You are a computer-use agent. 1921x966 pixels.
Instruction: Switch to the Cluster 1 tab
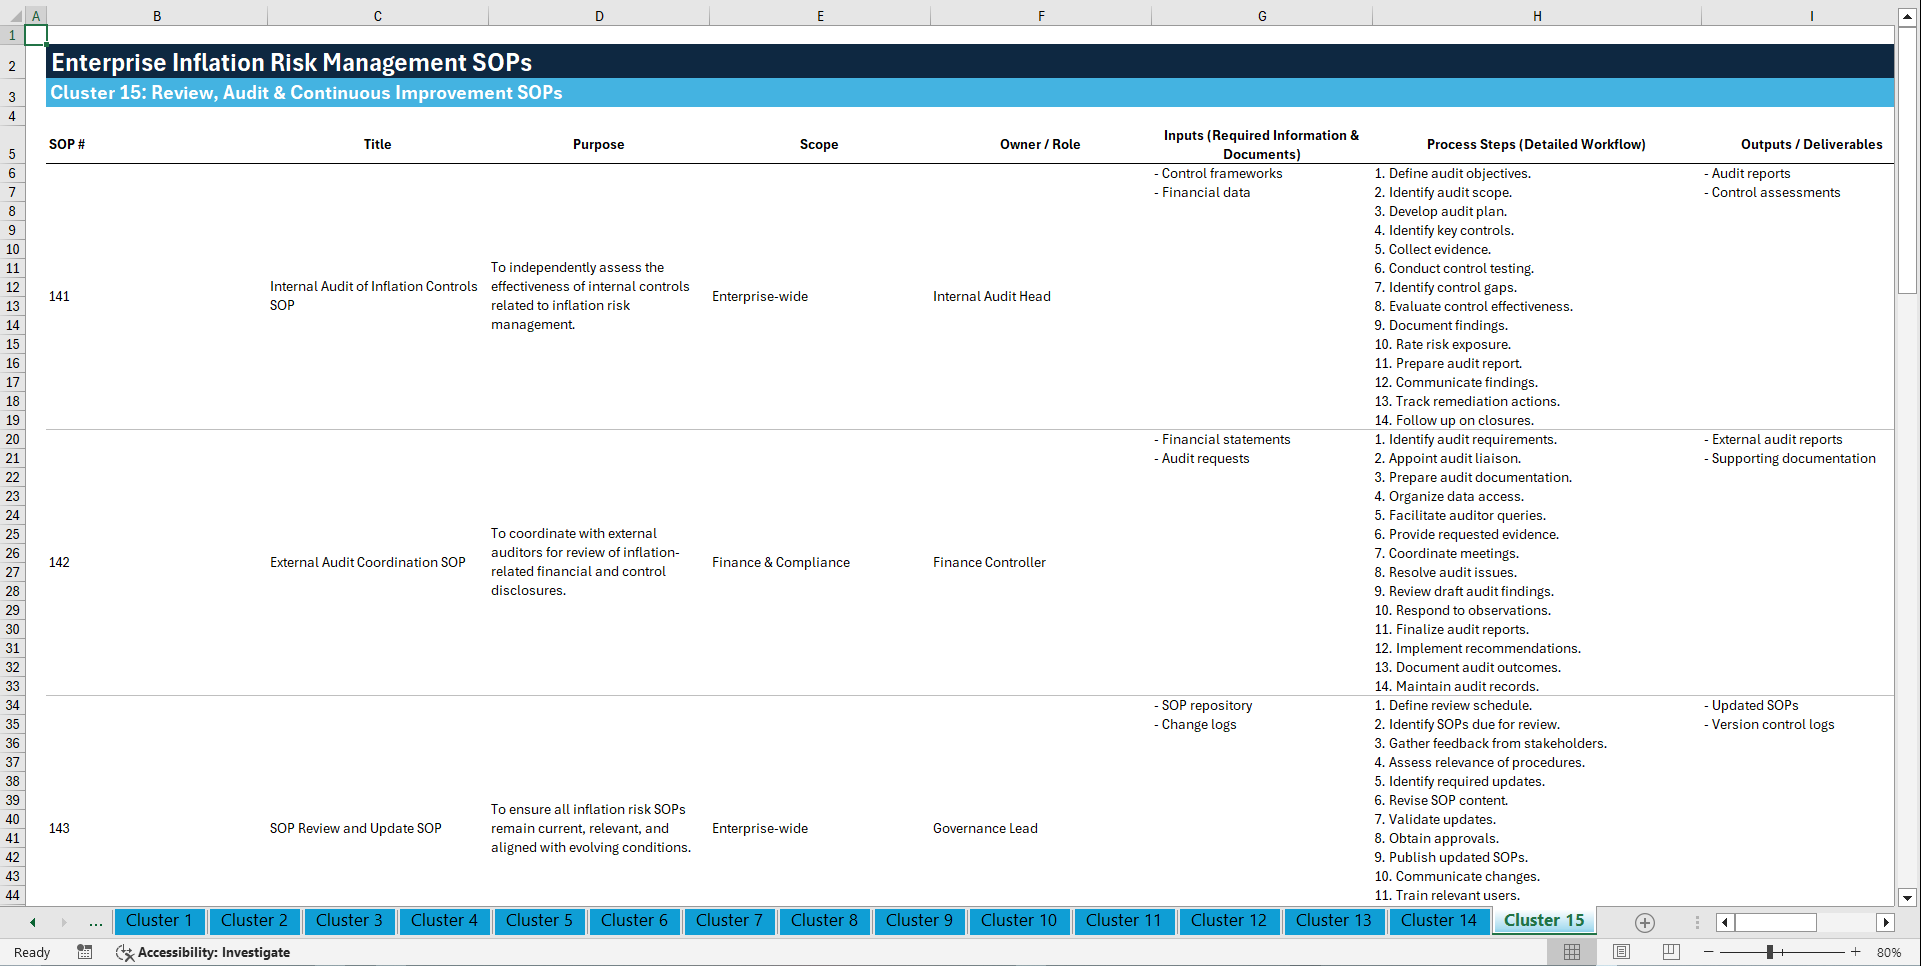tap(159, 921)
